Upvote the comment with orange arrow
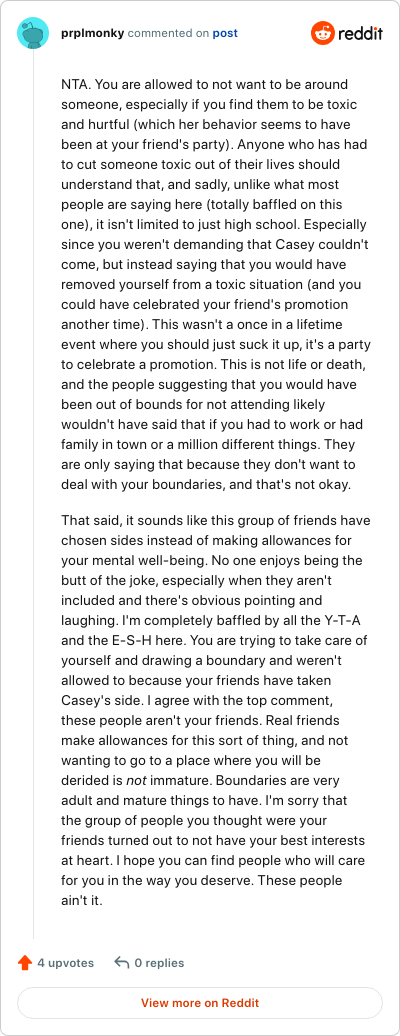 coord(25,963)
